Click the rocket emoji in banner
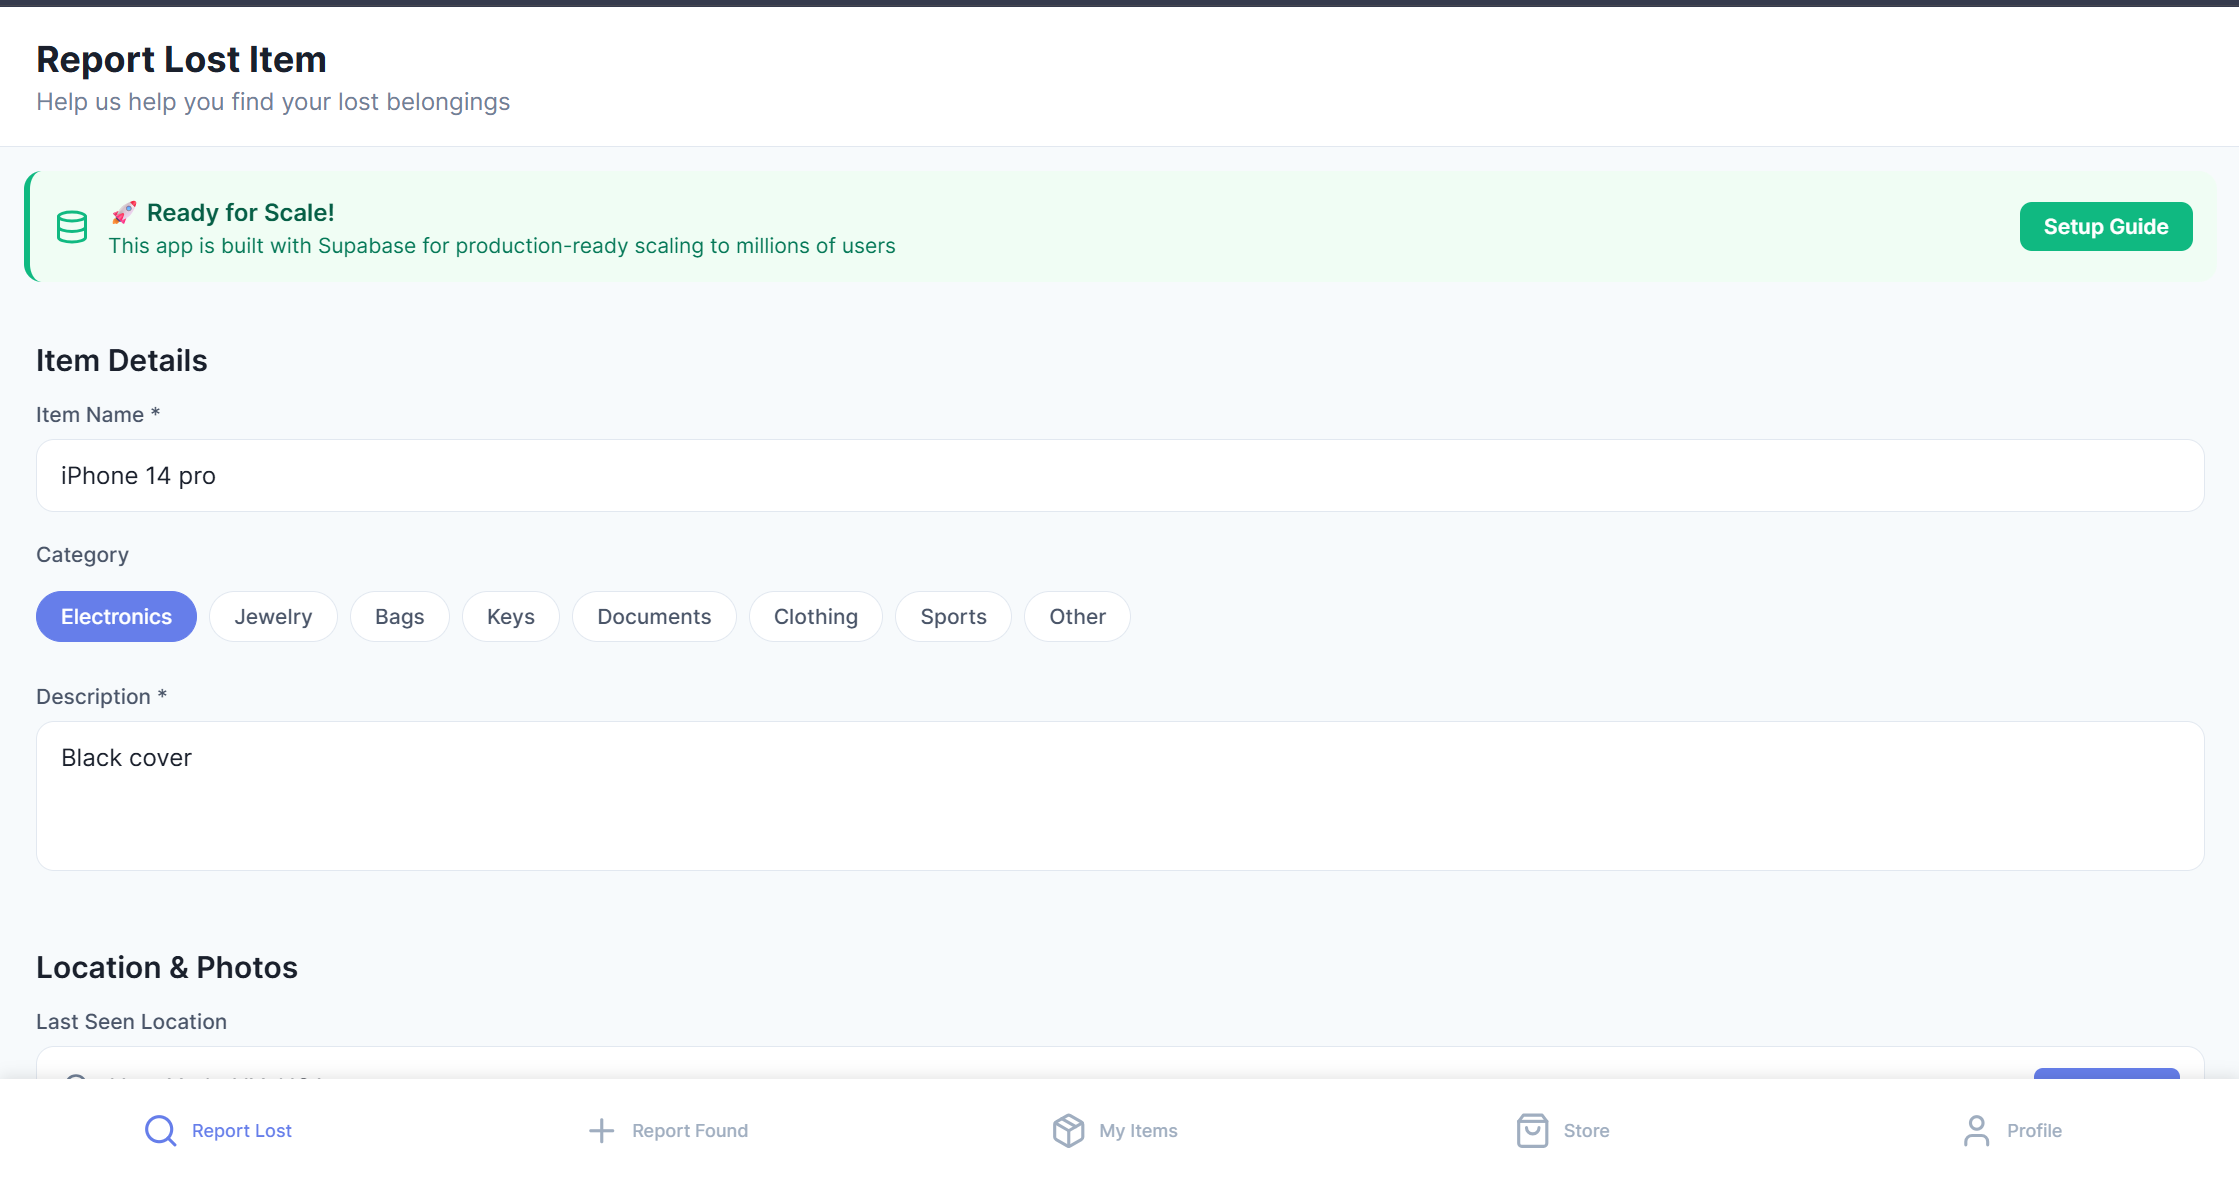2239x1196 pixels. [x=123, y=212]
